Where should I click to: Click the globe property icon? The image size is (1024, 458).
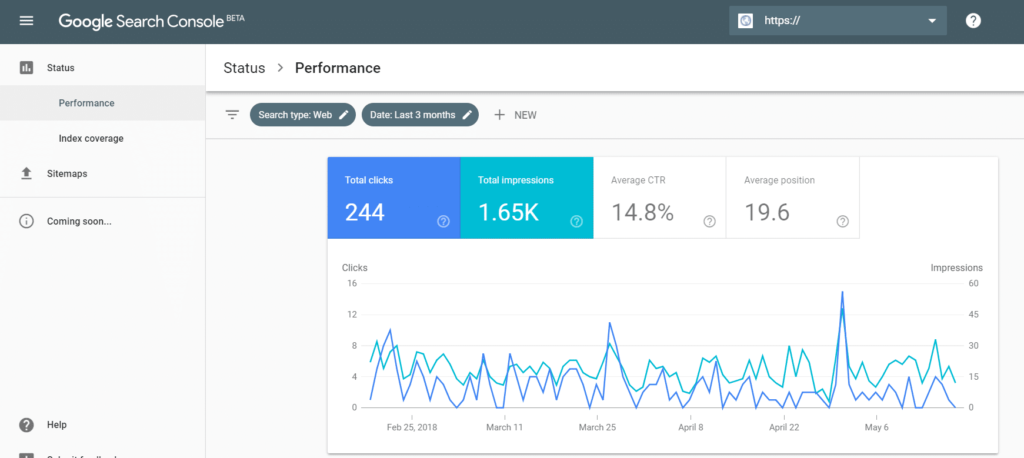[x=745, y=21]
